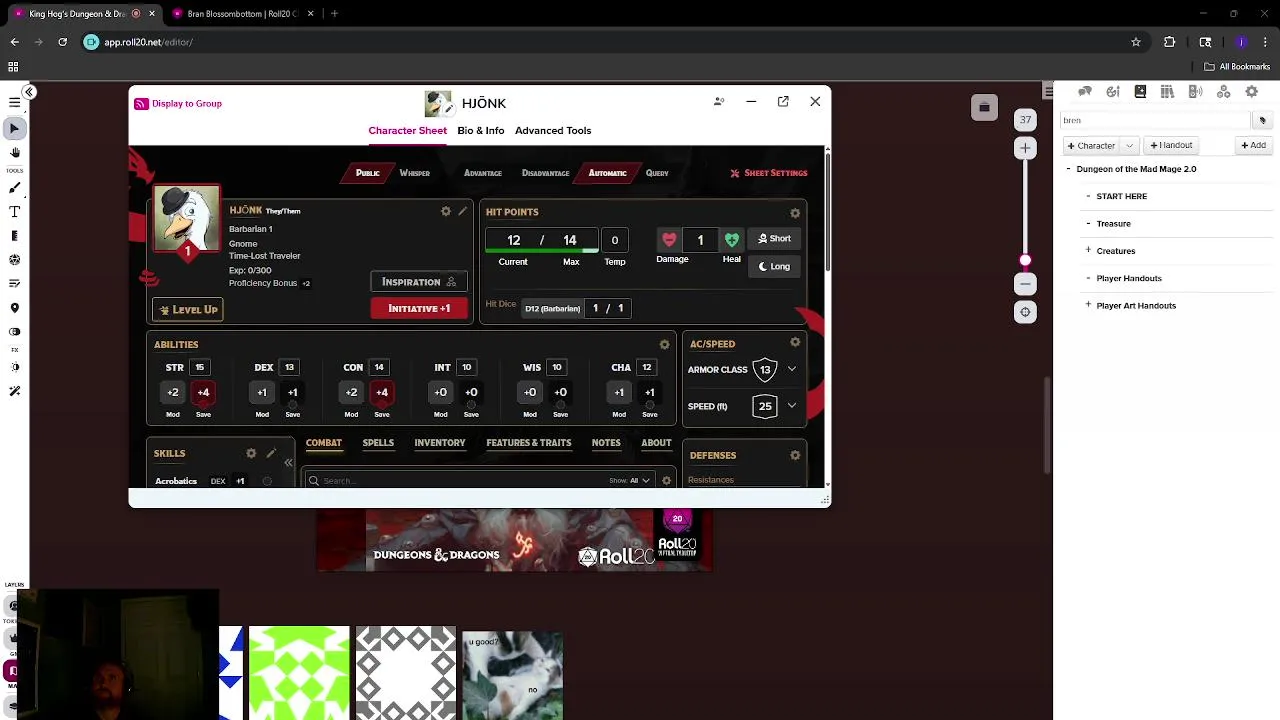This screenshot has width=1280, height=720.
Task: Click the zoom-in plus button
Action: [x=1025, y=148]
